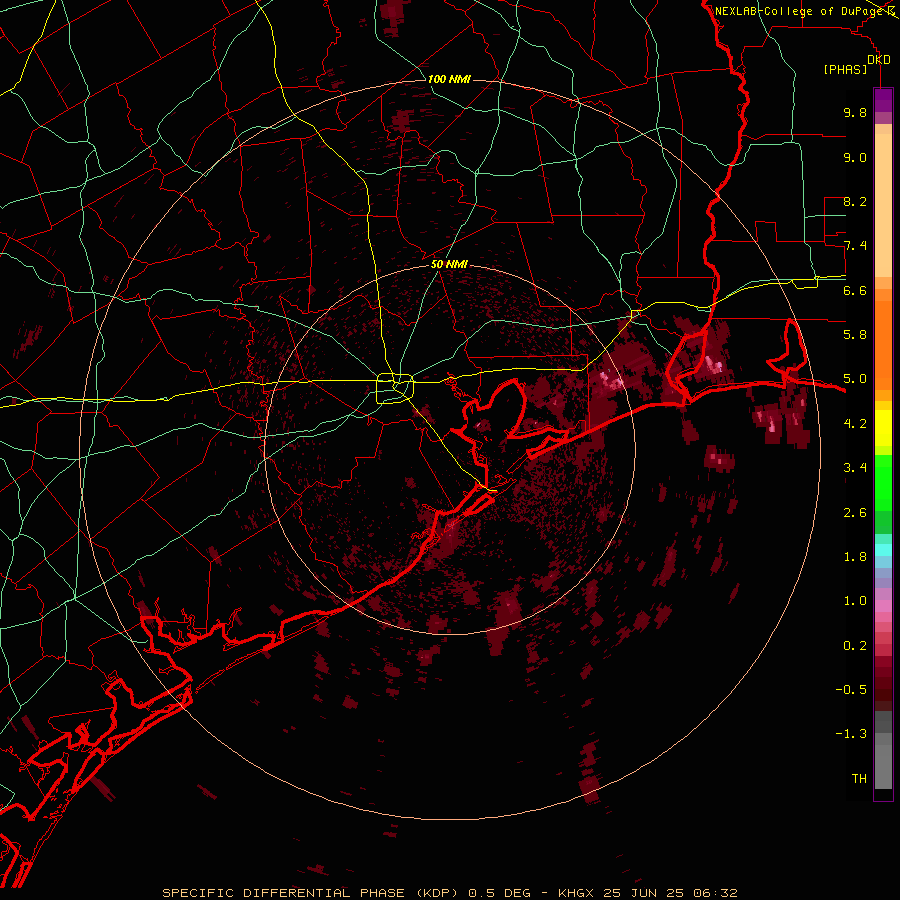Click the -1.3 value on the scale

coord(851,734)
